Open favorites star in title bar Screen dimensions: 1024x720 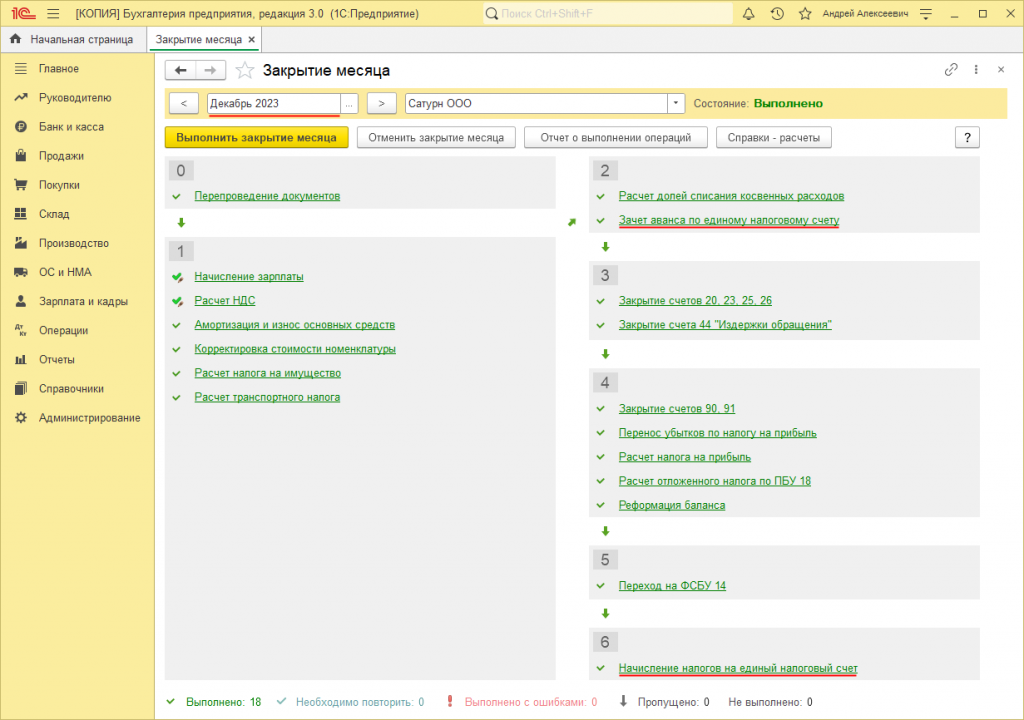(805, 14)
